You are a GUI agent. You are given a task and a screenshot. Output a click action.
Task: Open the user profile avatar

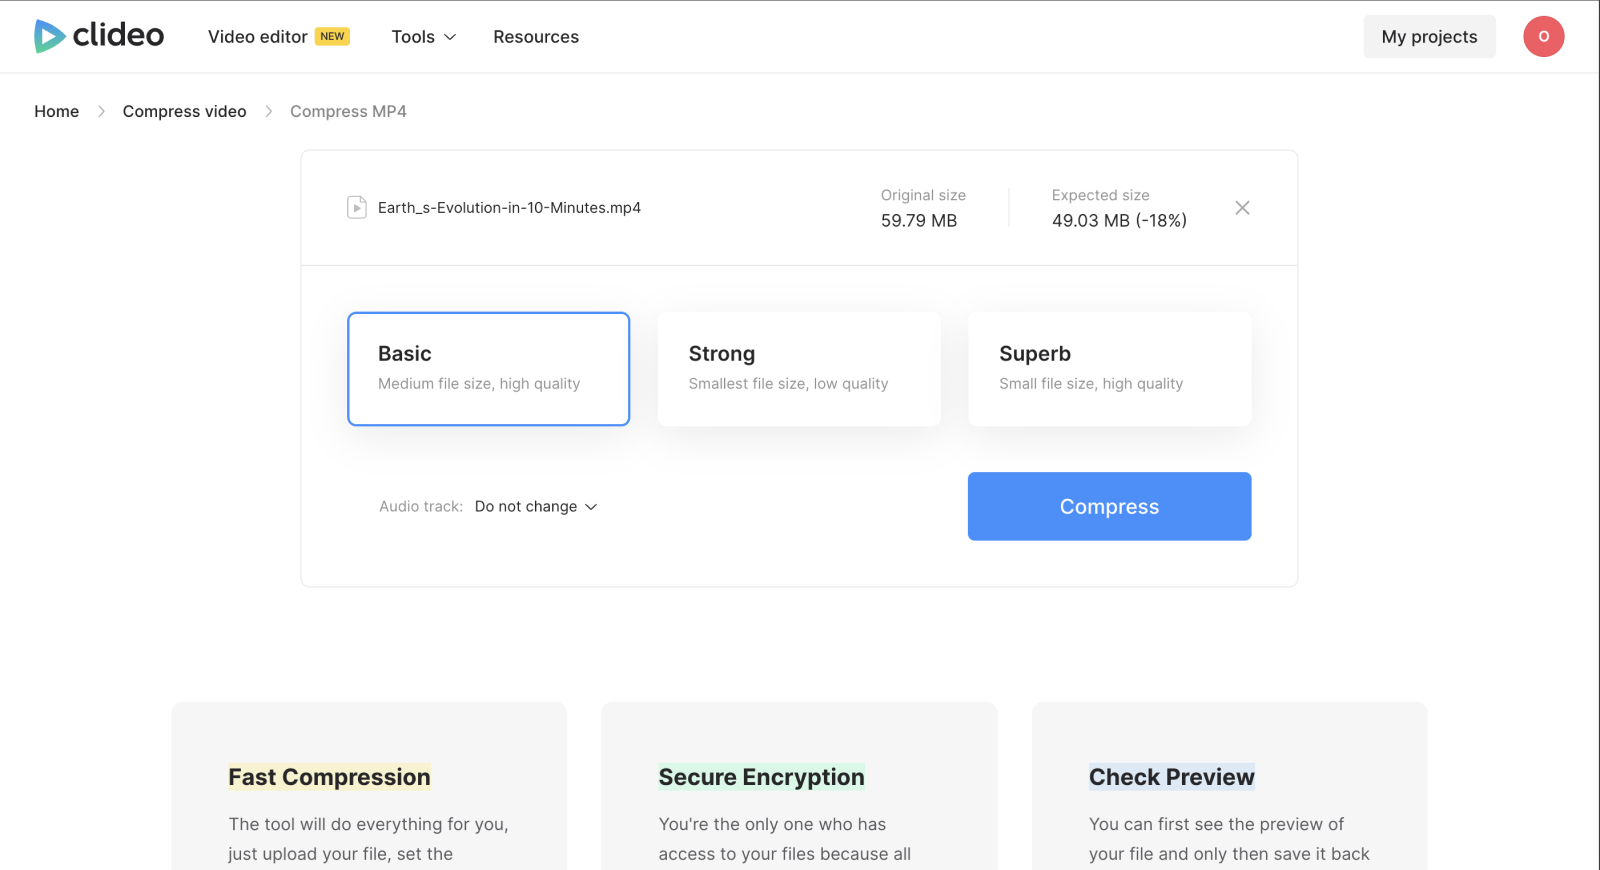[1543, 36]
